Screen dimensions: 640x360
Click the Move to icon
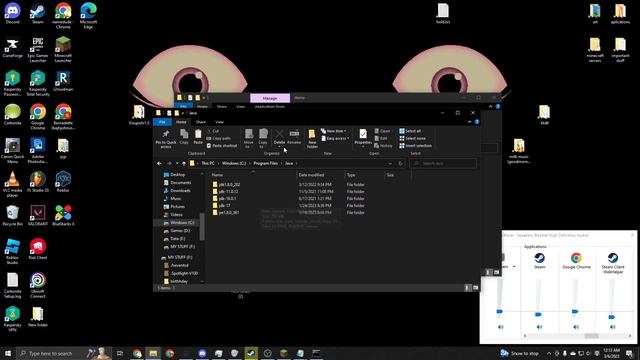249,134
